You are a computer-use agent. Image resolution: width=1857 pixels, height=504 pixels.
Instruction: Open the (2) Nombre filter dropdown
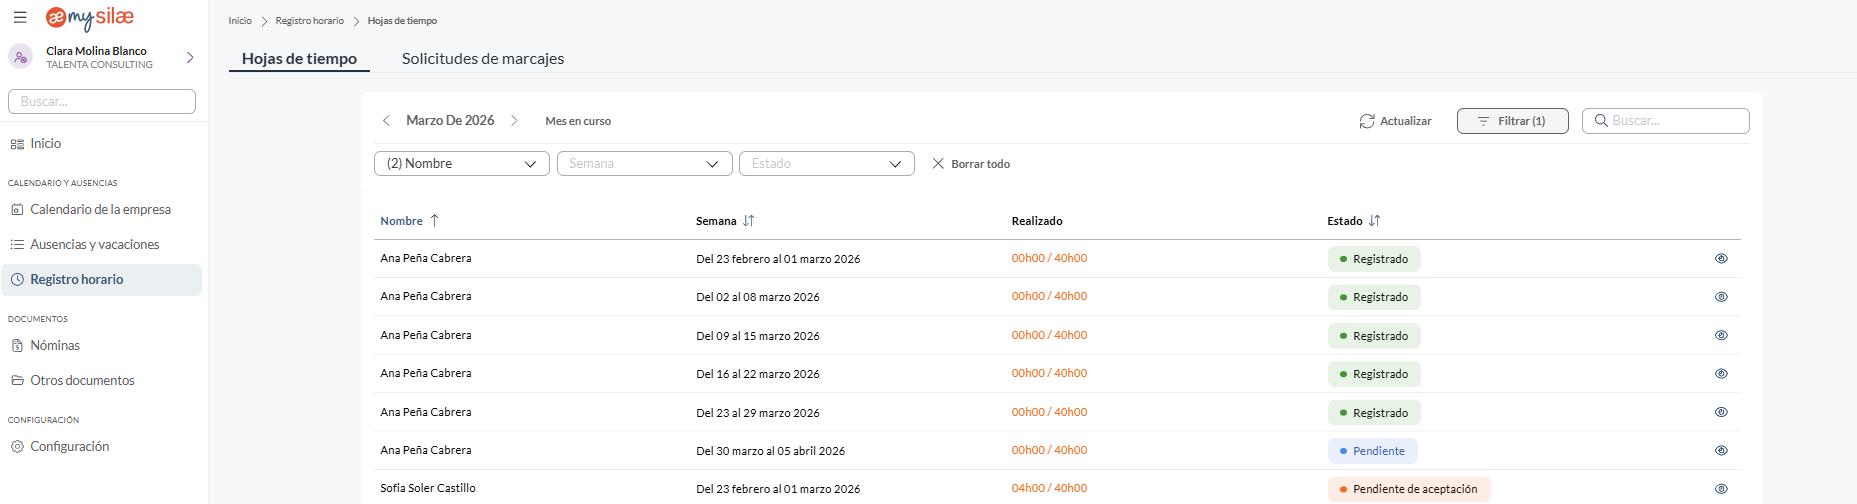[462, 164]
